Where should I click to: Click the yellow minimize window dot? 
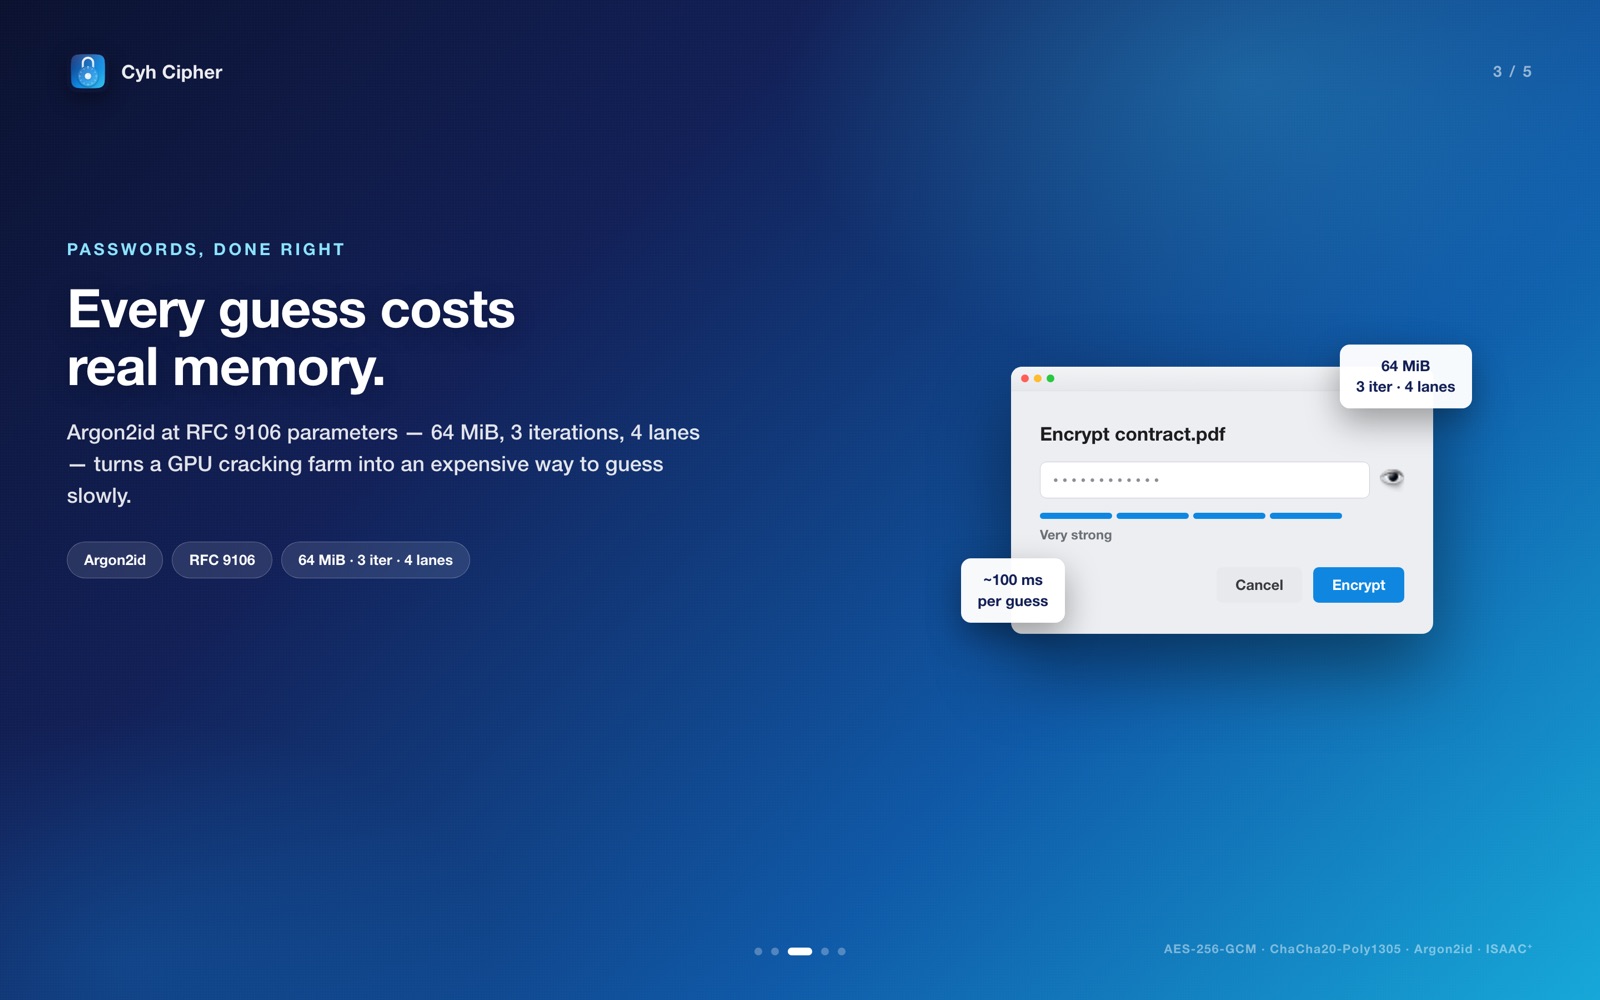tap(1038, 379)
